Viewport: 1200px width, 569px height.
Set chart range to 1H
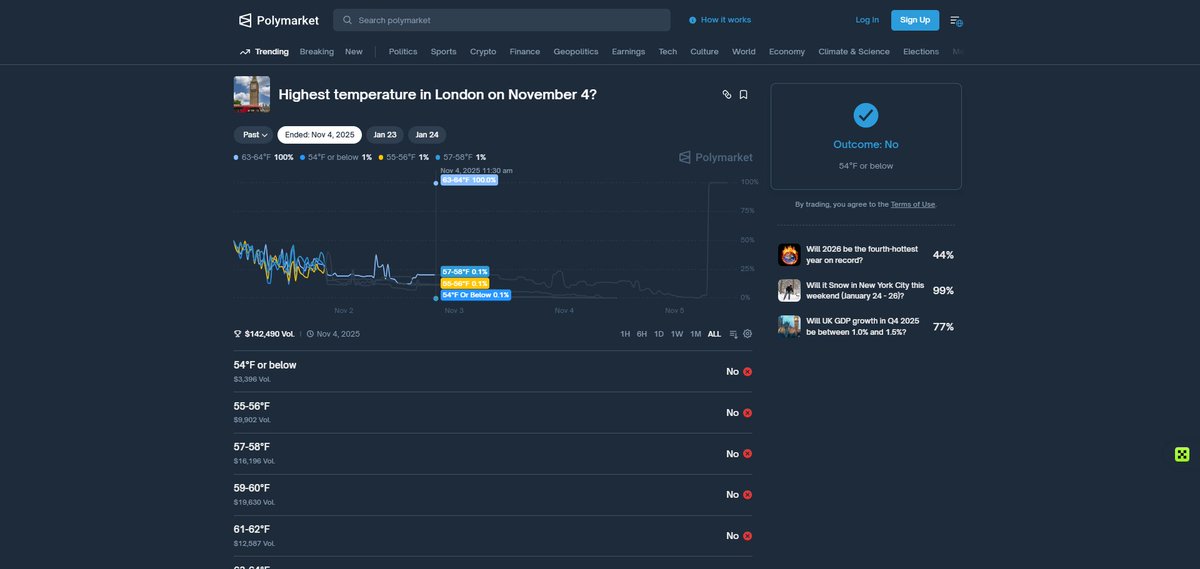tap(625, 334)
